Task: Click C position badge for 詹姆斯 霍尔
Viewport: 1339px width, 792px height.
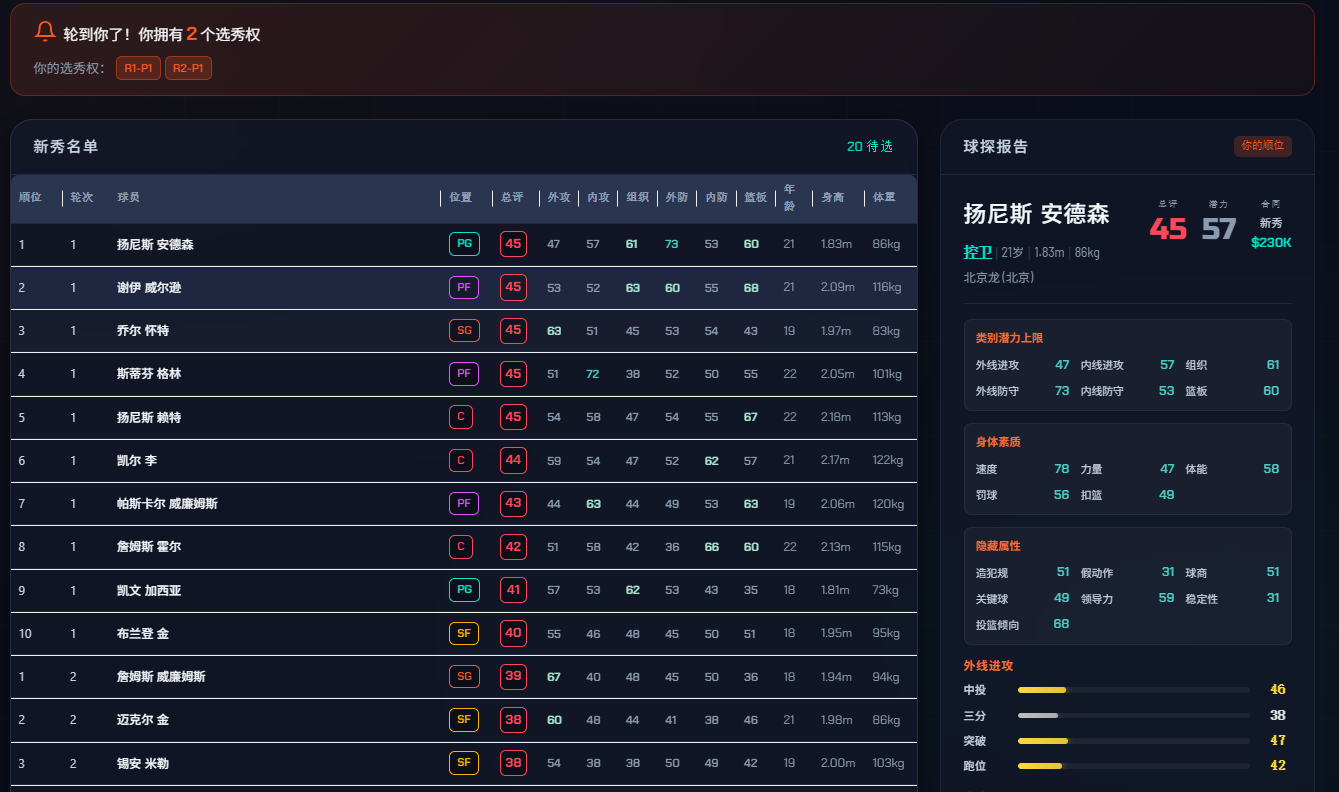Action: pyautogui.click(x=461, y=547)
